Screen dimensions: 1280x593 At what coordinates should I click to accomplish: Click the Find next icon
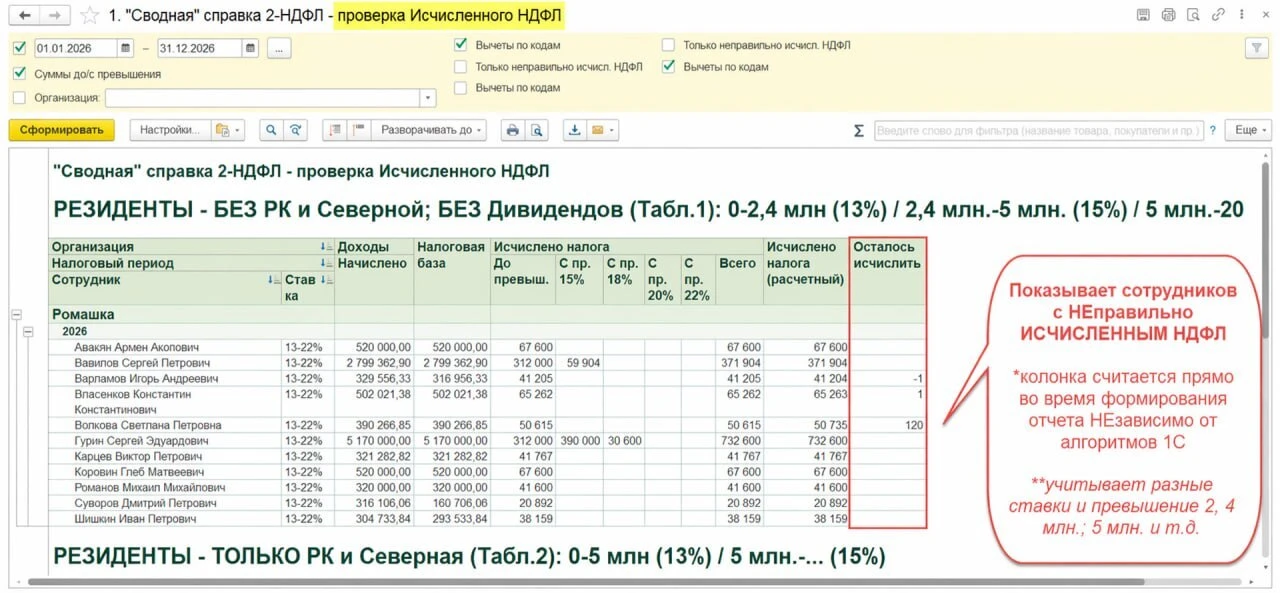pyautogui.click(x=295, y=130)
